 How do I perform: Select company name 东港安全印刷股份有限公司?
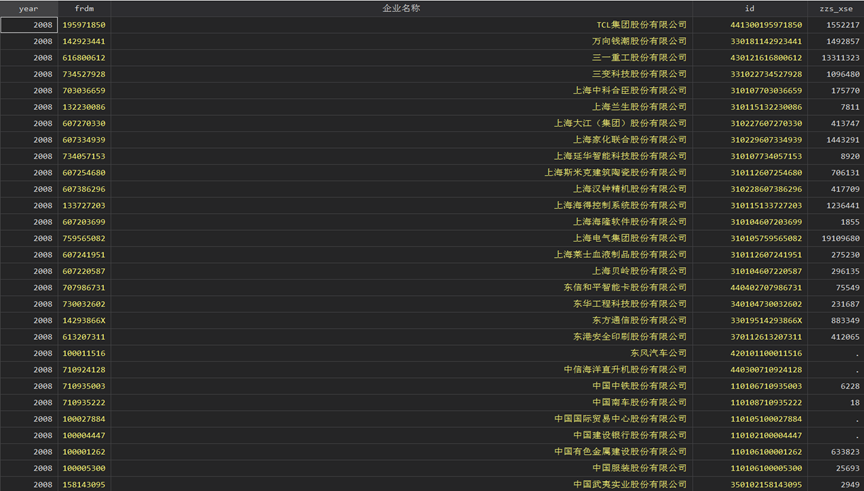pyautogui.click(x=630, y=337)
